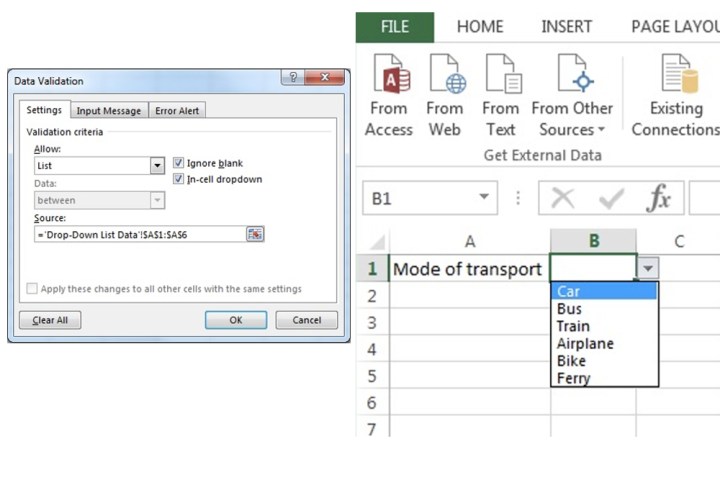Click the Source range selector icon

point(255,234)
